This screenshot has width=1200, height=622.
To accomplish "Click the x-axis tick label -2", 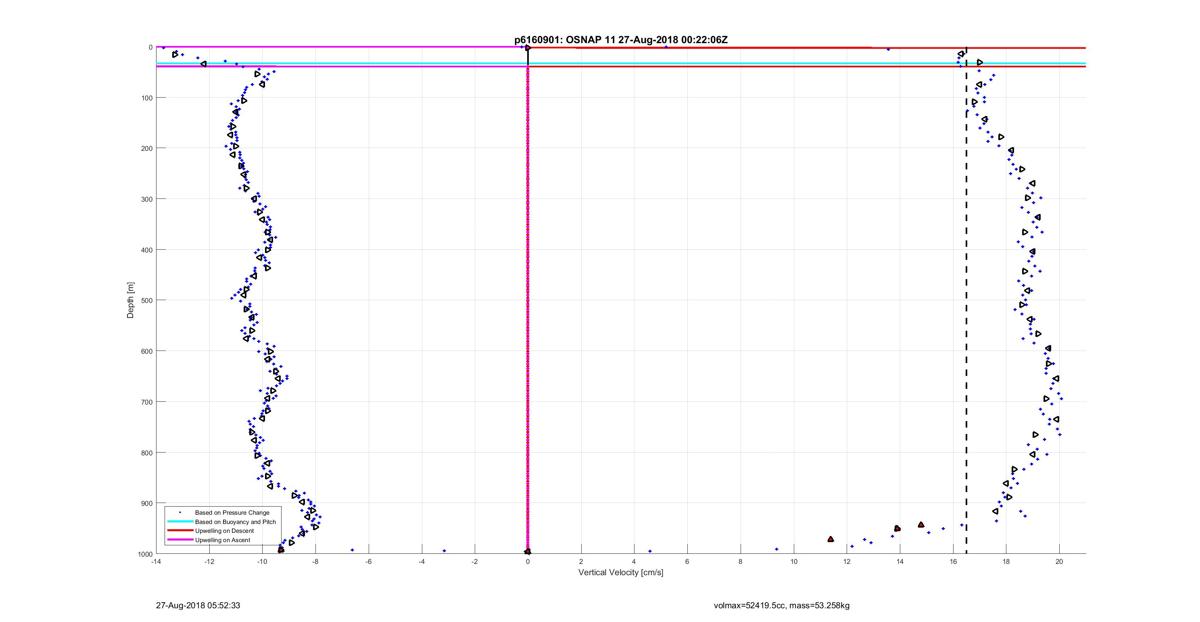I will point(474,562).
